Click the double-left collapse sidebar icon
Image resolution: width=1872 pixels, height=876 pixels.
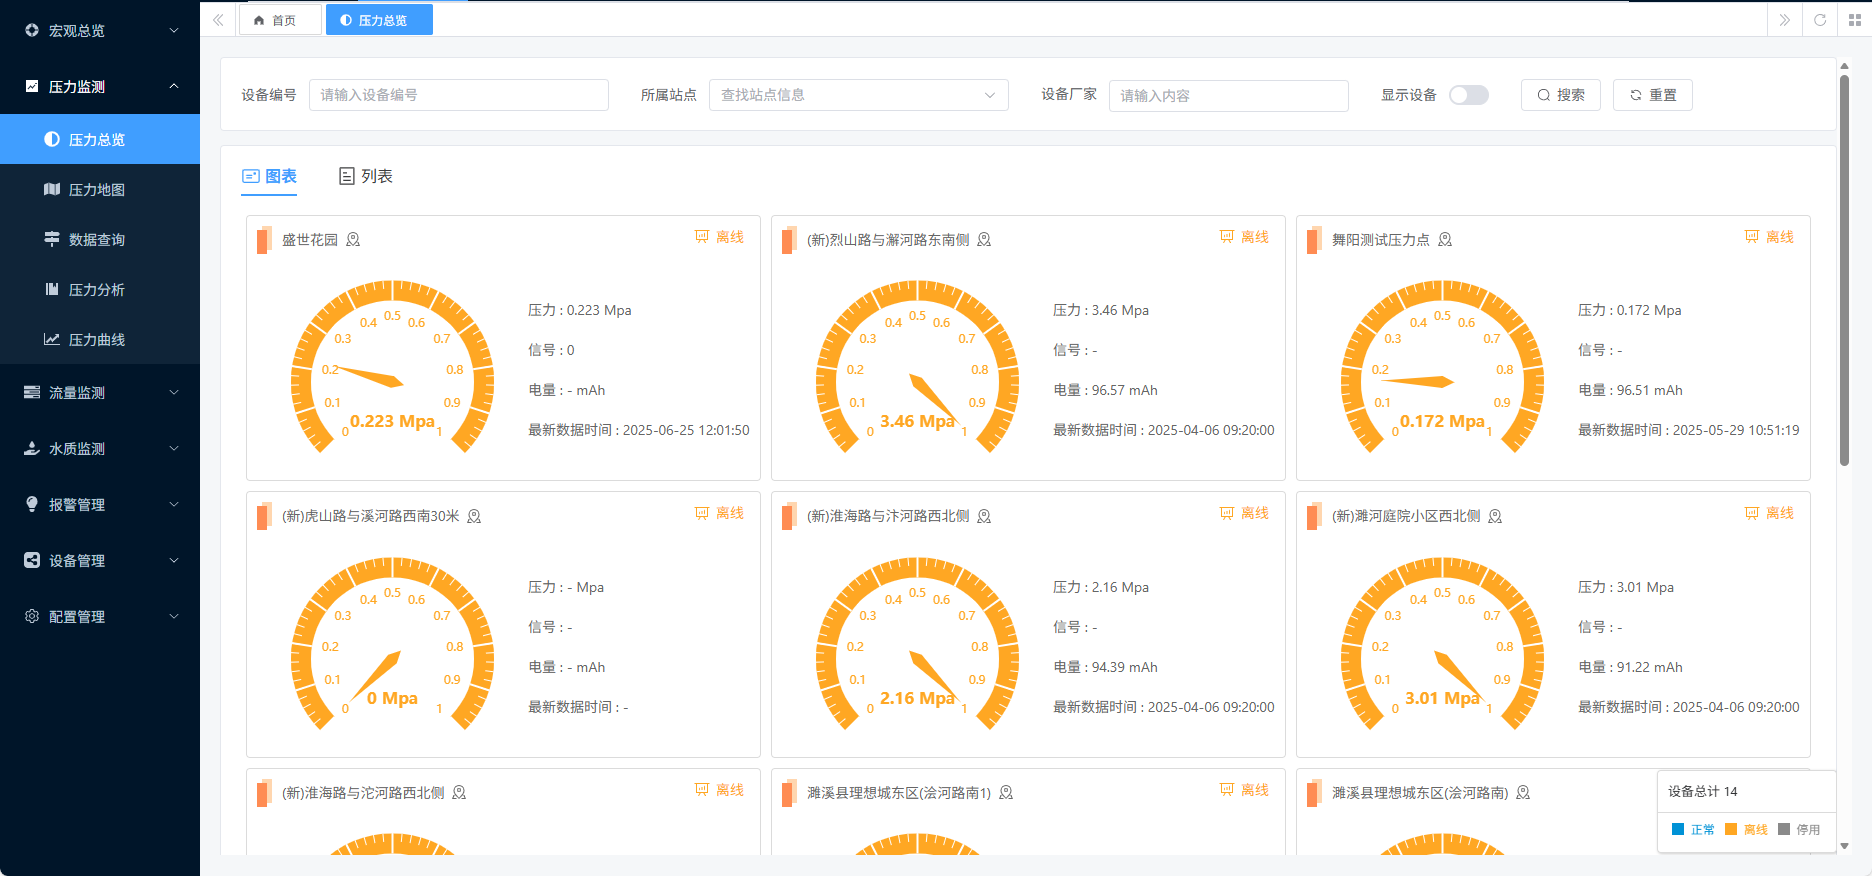click(x=218, y=20)
